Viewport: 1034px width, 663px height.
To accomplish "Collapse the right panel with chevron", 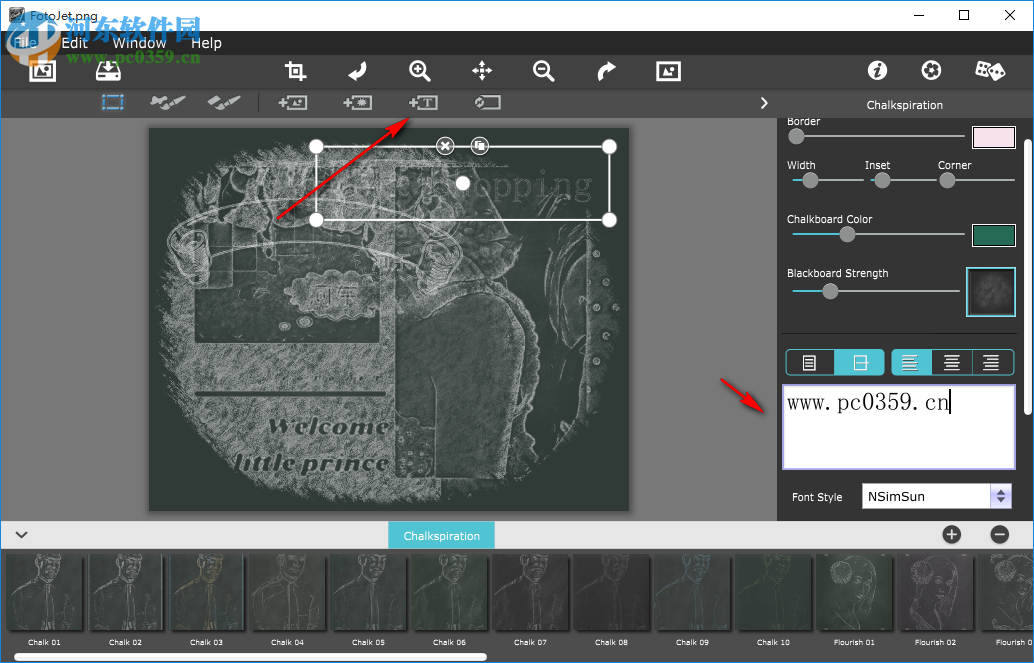I will (x=764, y=103).
